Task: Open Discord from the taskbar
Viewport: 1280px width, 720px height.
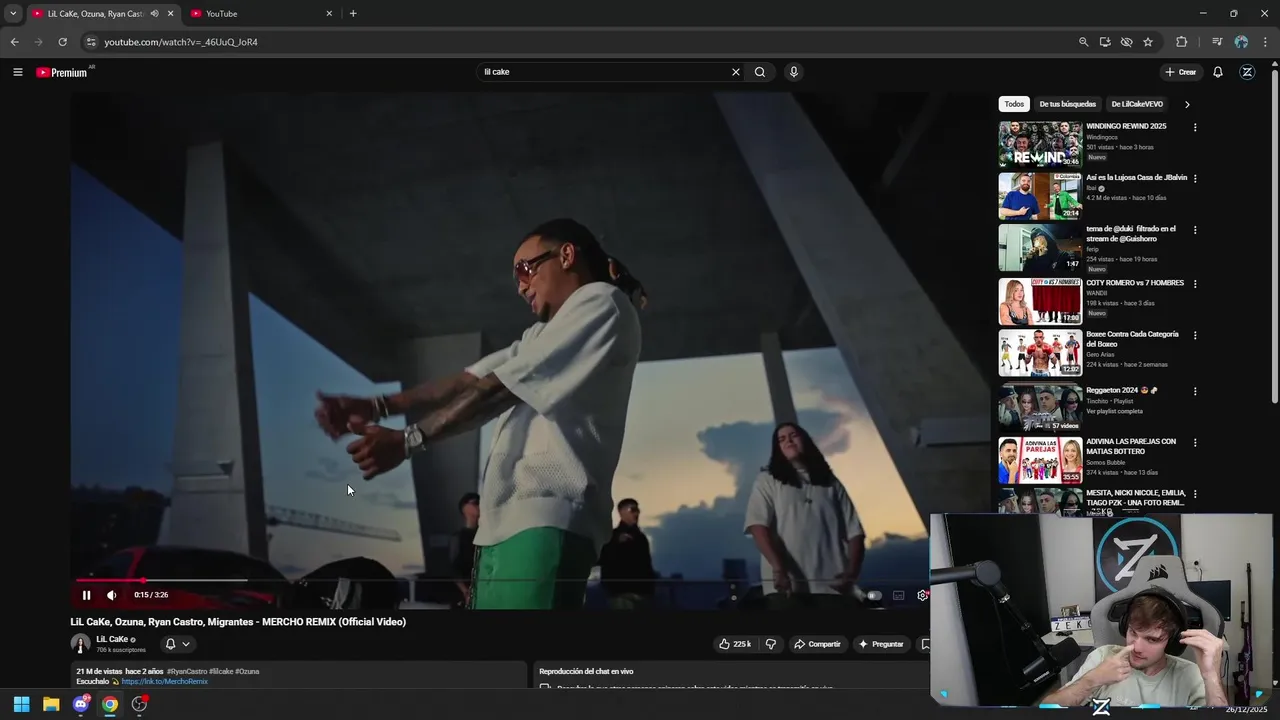Action: 81,704
